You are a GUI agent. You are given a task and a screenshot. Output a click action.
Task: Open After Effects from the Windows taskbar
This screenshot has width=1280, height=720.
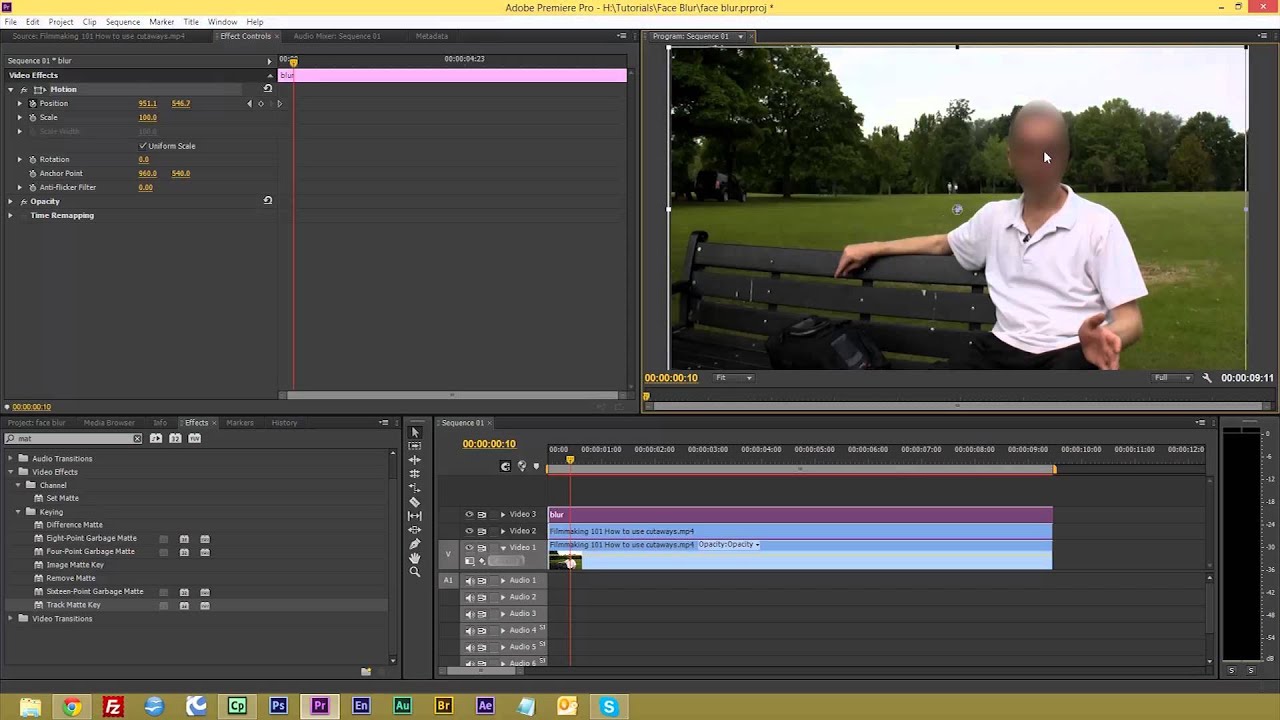tap(485, 706)
